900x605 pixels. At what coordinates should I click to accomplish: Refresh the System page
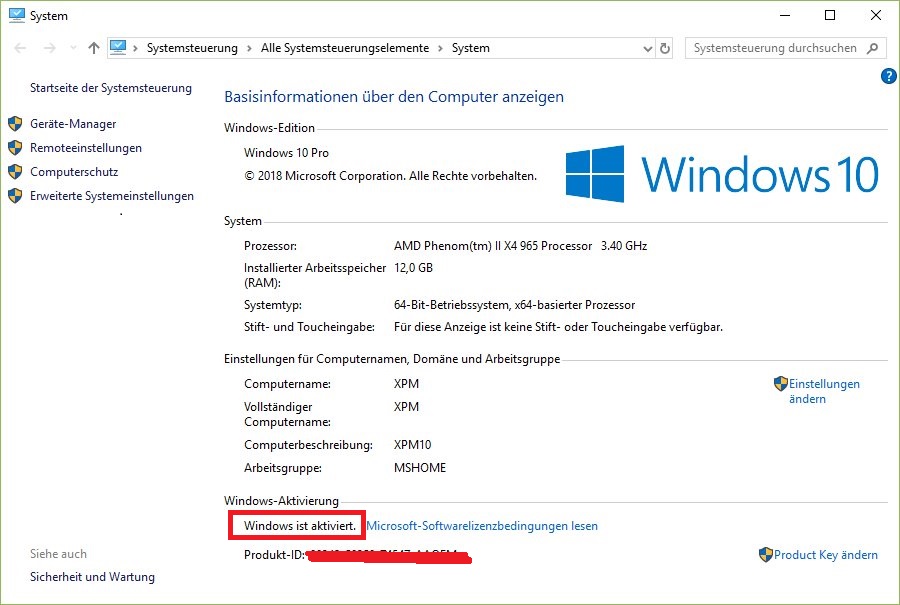click(x=665, y=48)
